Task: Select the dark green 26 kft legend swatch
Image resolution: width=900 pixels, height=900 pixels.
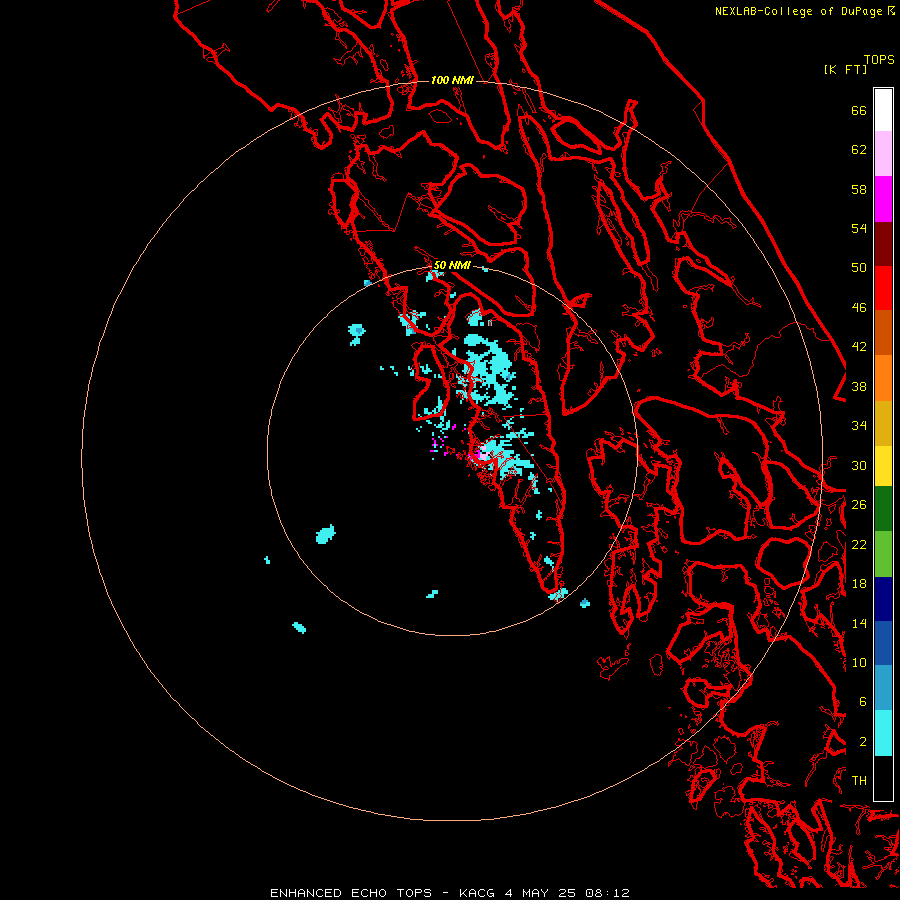Action: [883, 509]
